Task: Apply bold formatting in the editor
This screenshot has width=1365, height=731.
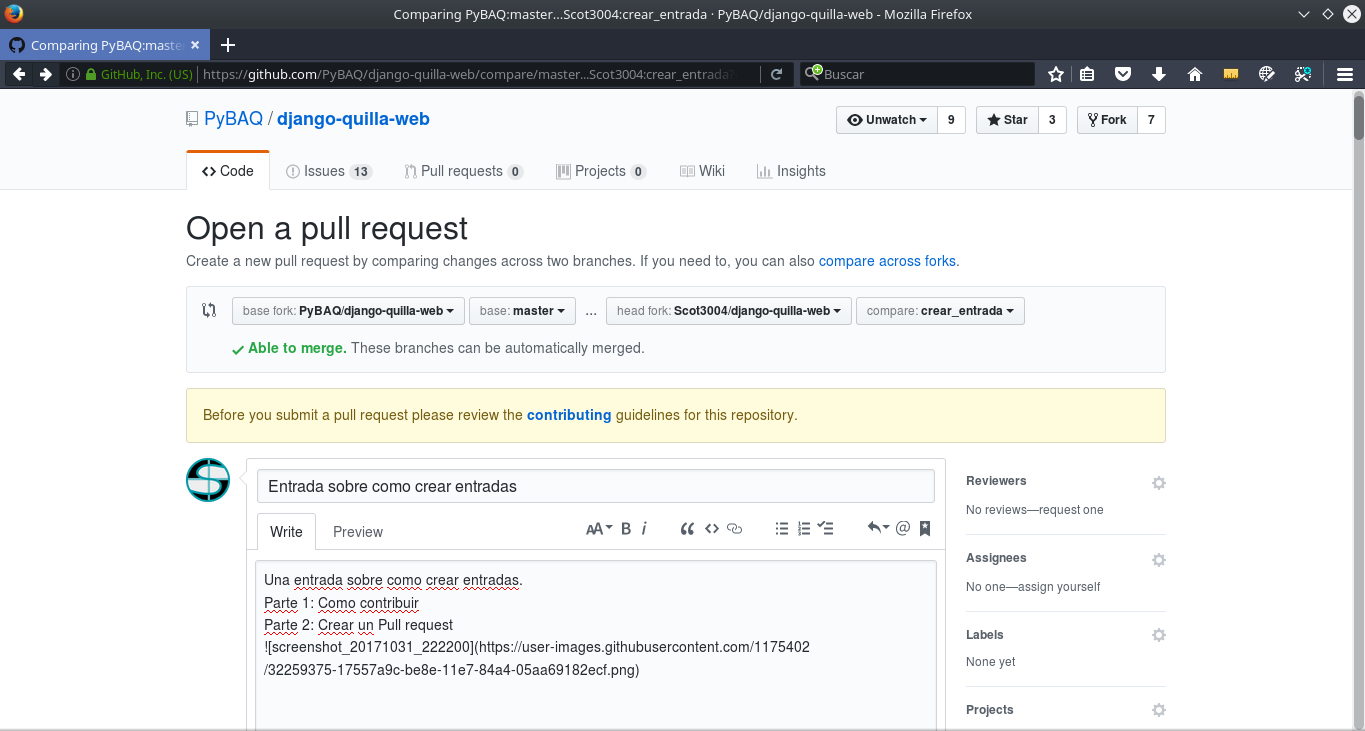Action: pos(626,529)
